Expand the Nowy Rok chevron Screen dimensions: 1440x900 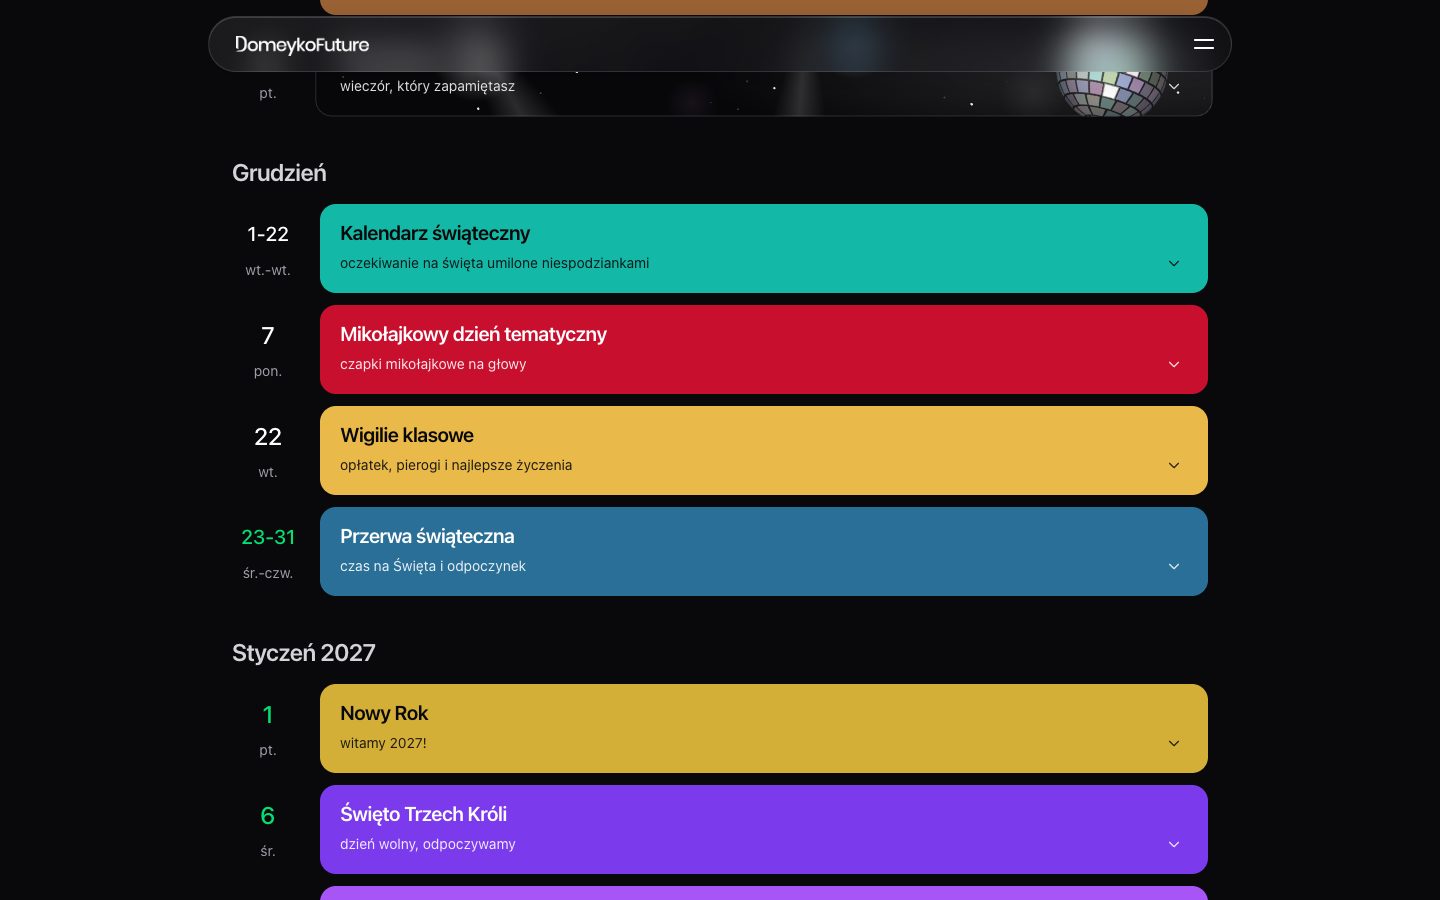tap(1174, 743)
